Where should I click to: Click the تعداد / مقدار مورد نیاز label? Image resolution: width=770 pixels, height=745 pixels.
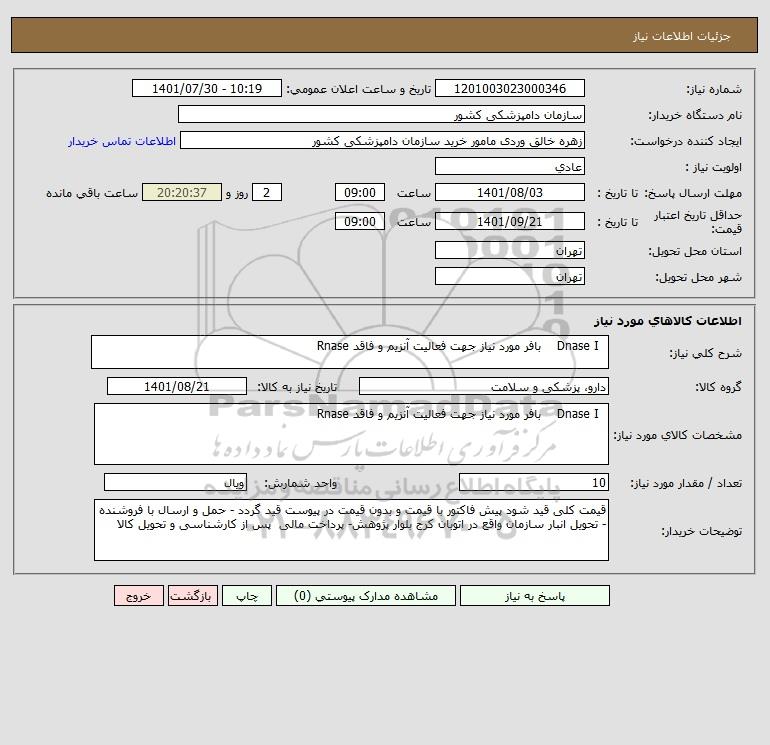coord(686,483)
